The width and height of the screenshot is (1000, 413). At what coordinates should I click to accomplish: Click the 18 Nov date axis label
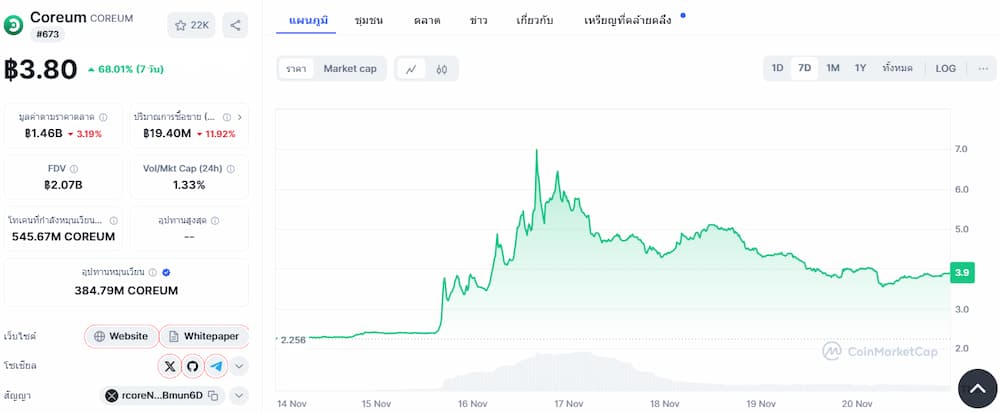[x=665, y=403]
